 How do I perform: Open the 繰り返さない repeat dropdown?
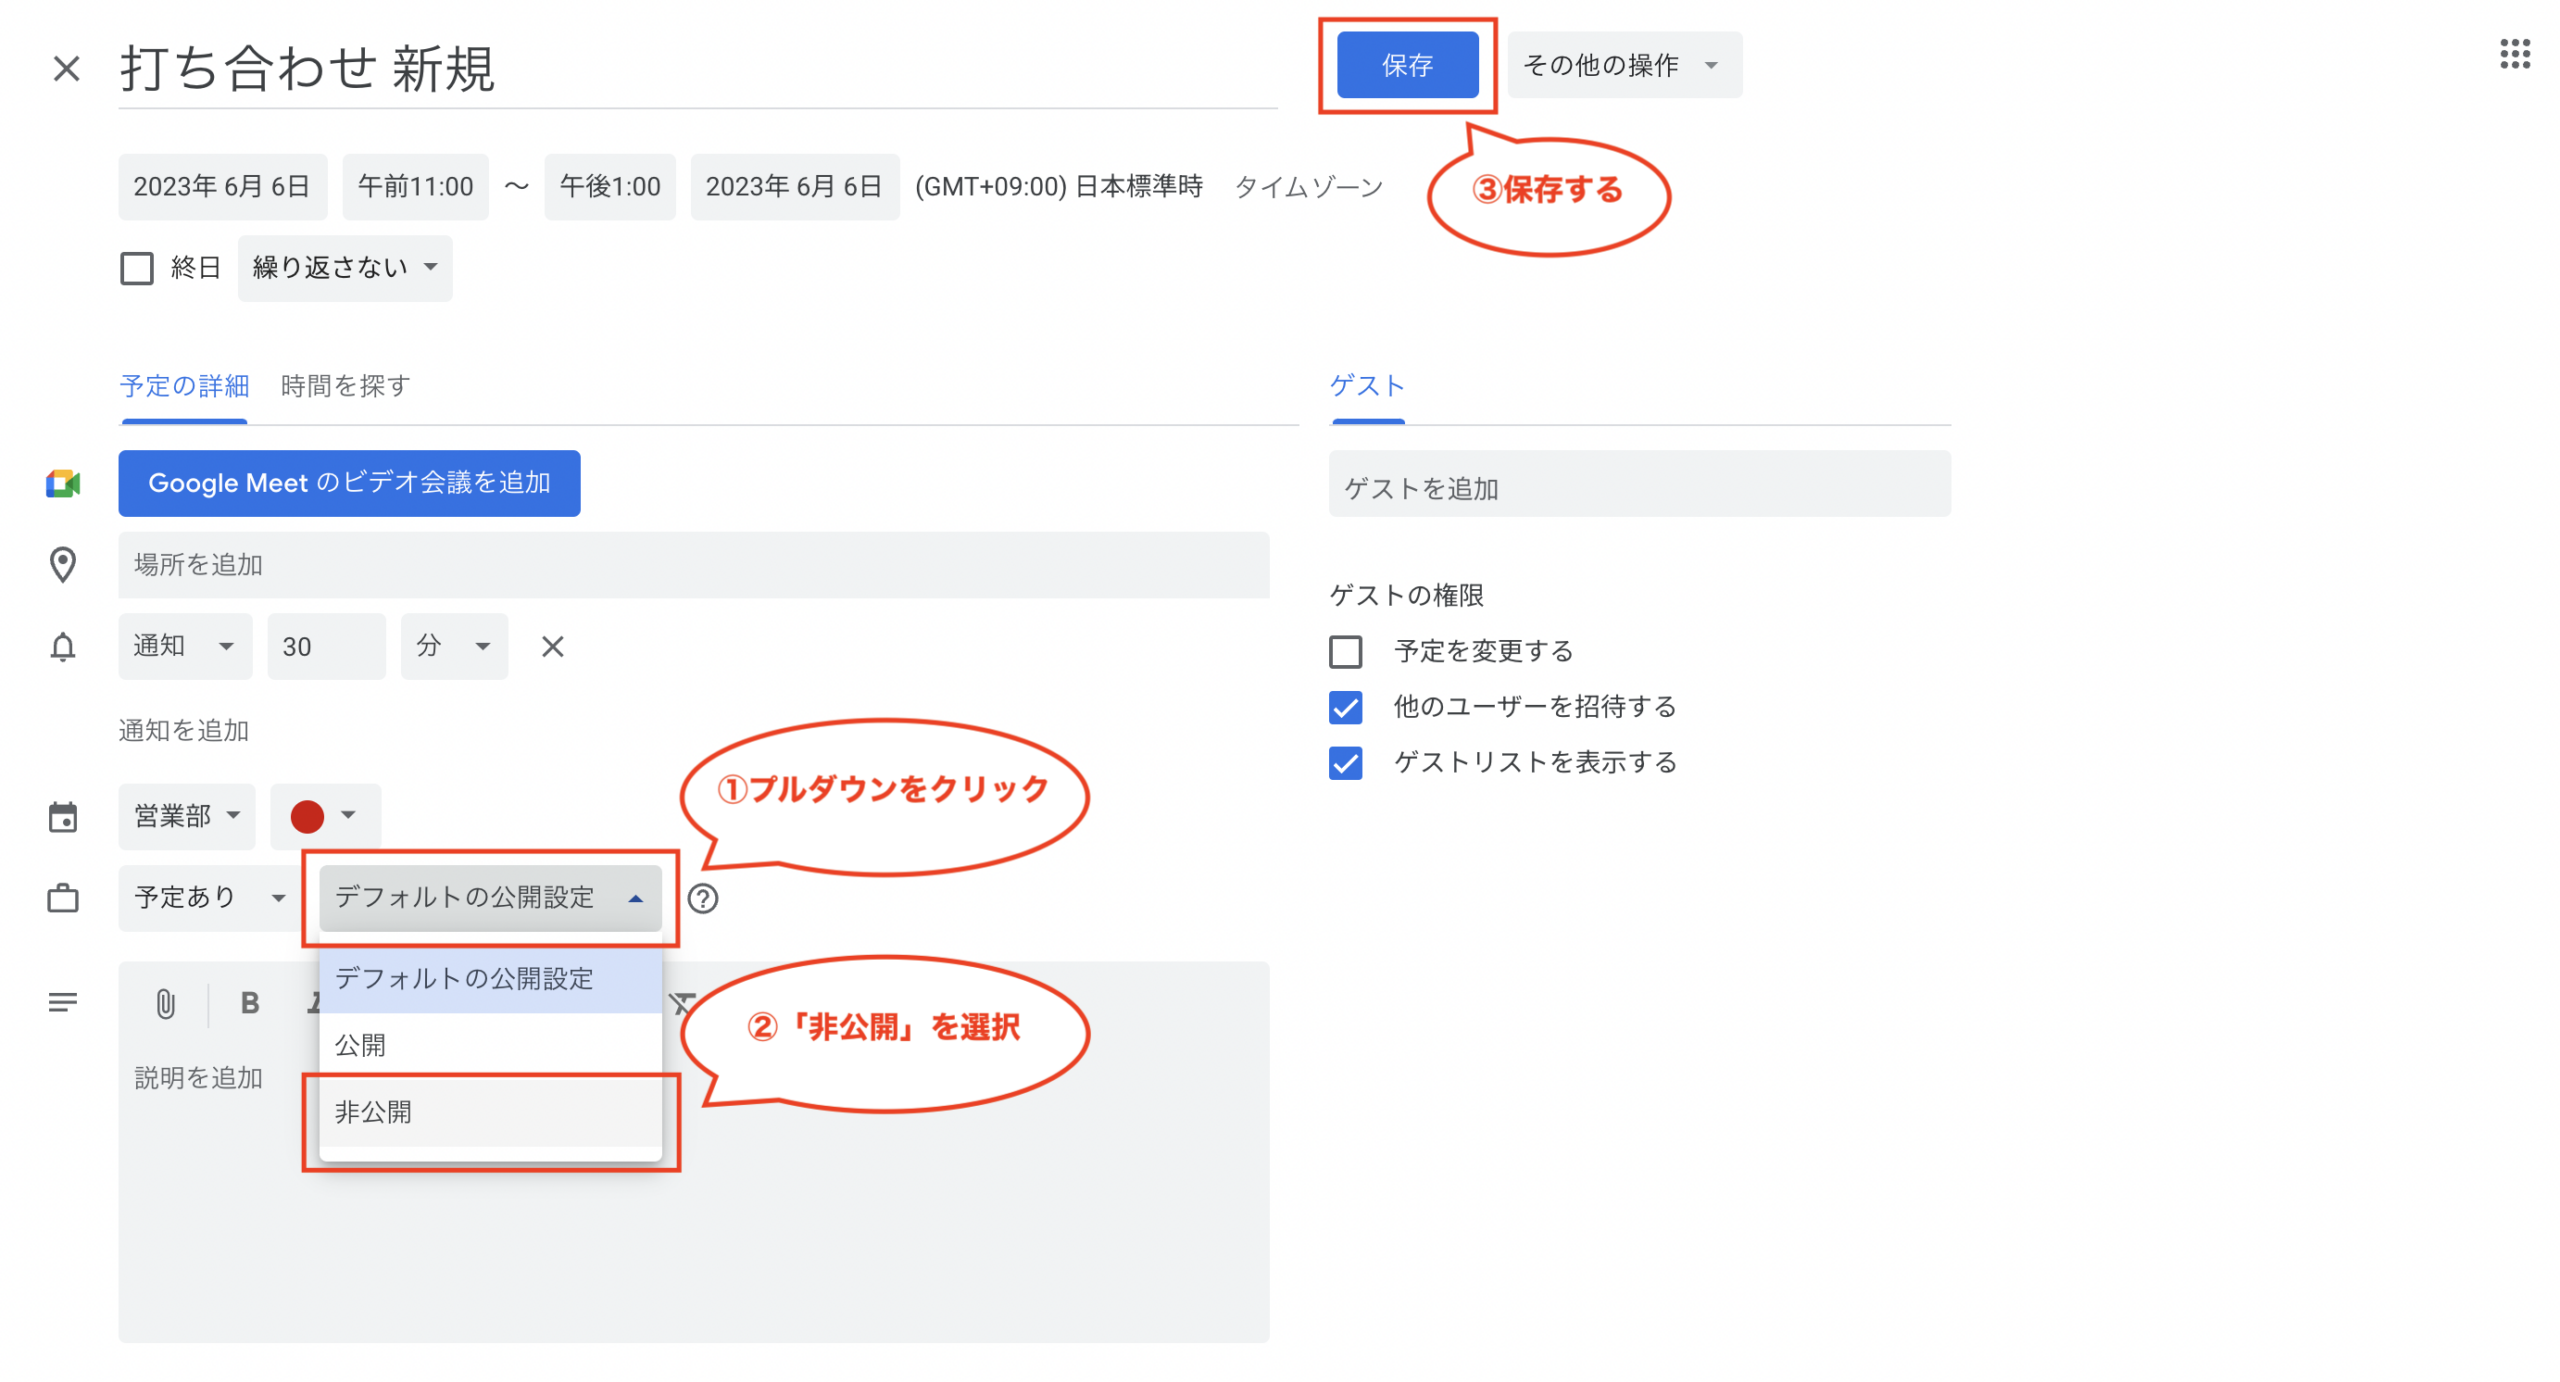344,268
